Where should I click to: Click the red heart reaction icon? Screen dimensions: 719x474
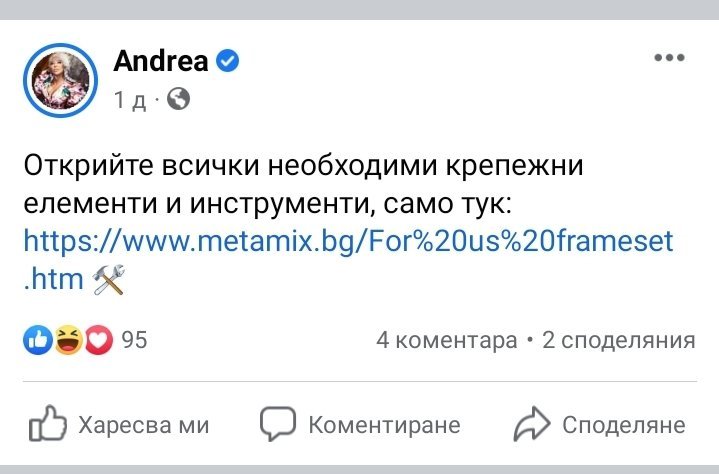[x=97, y=341]
